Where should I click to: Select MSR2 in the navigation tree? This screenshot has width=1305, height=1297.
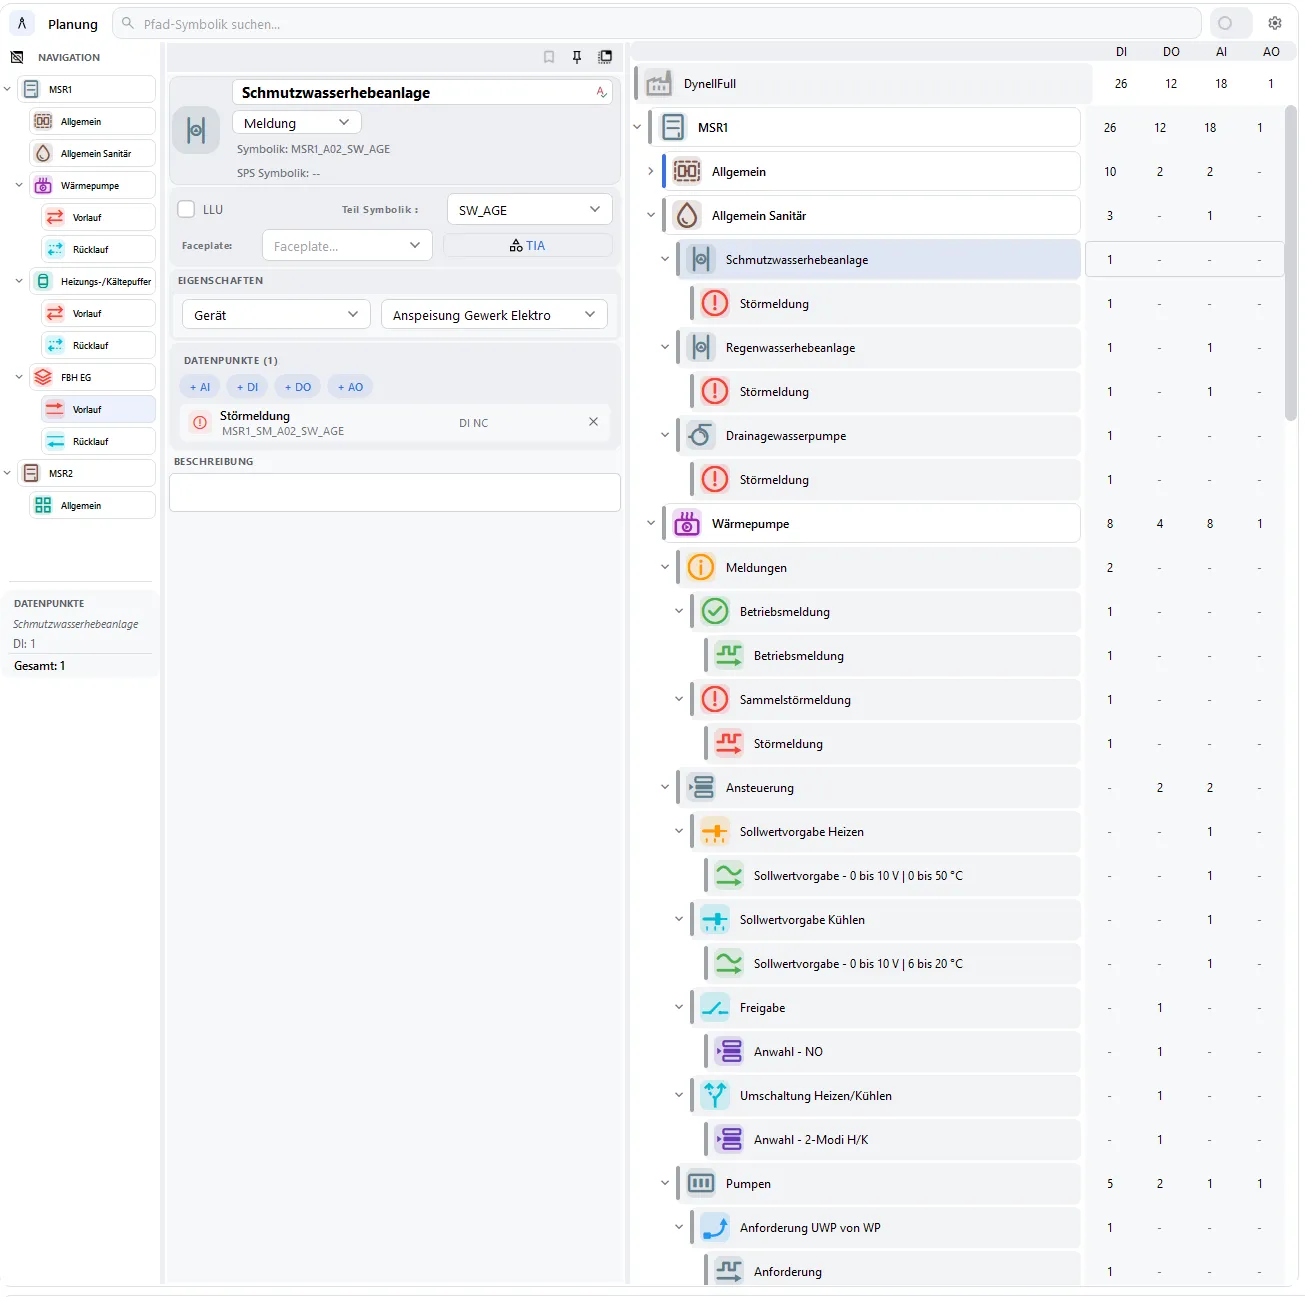88,473
